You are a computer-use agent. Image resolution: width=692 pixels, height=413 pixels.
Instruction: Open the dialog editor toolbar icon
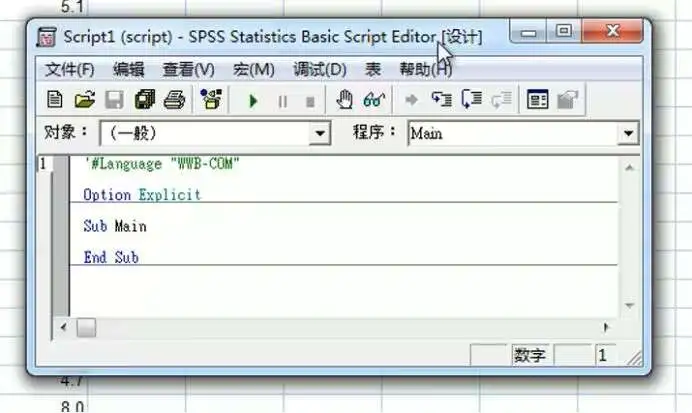[538, 100]
